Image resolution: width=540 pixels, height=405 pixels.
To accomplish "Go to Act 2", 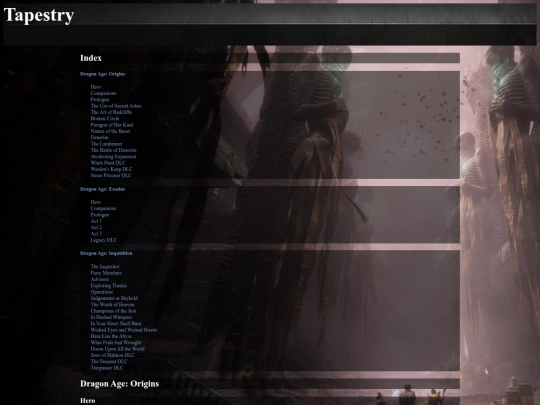I will [x=96, y=227].
